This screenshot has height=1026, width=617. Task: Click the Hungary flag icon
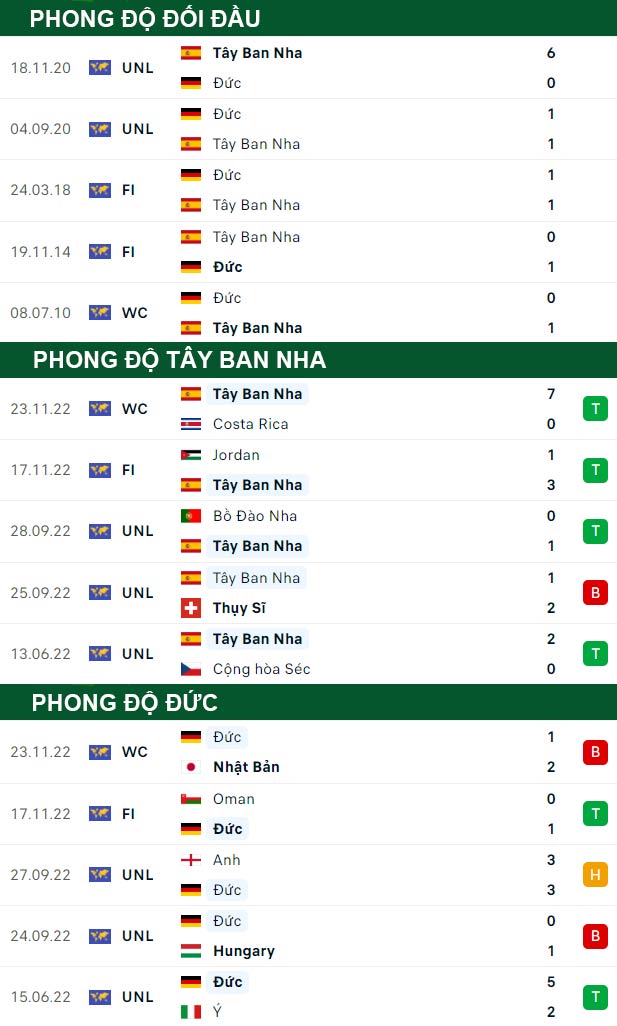coord(191,951)
